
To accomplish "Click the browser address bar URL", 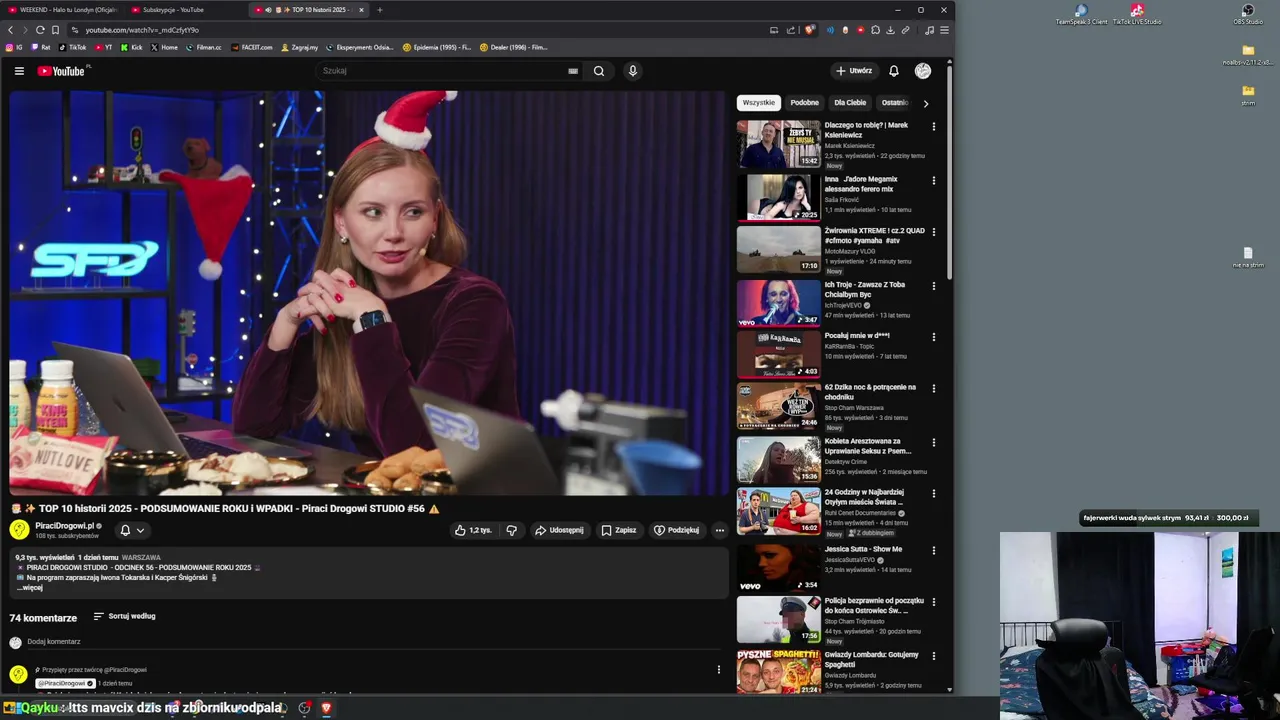I will (x=142, y=30).
